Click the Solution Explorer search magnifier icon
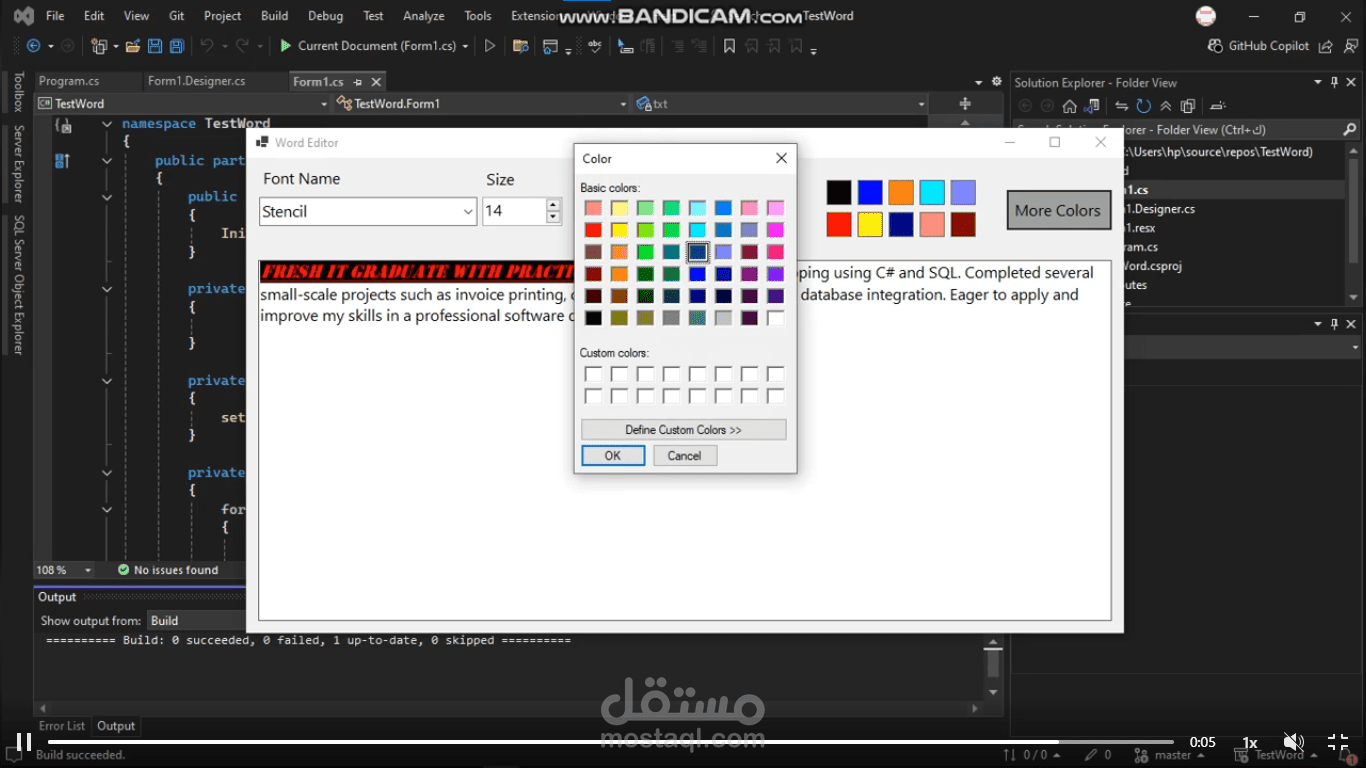Viewport: 1366px width, 768px height. click(x=1350, y=129)
